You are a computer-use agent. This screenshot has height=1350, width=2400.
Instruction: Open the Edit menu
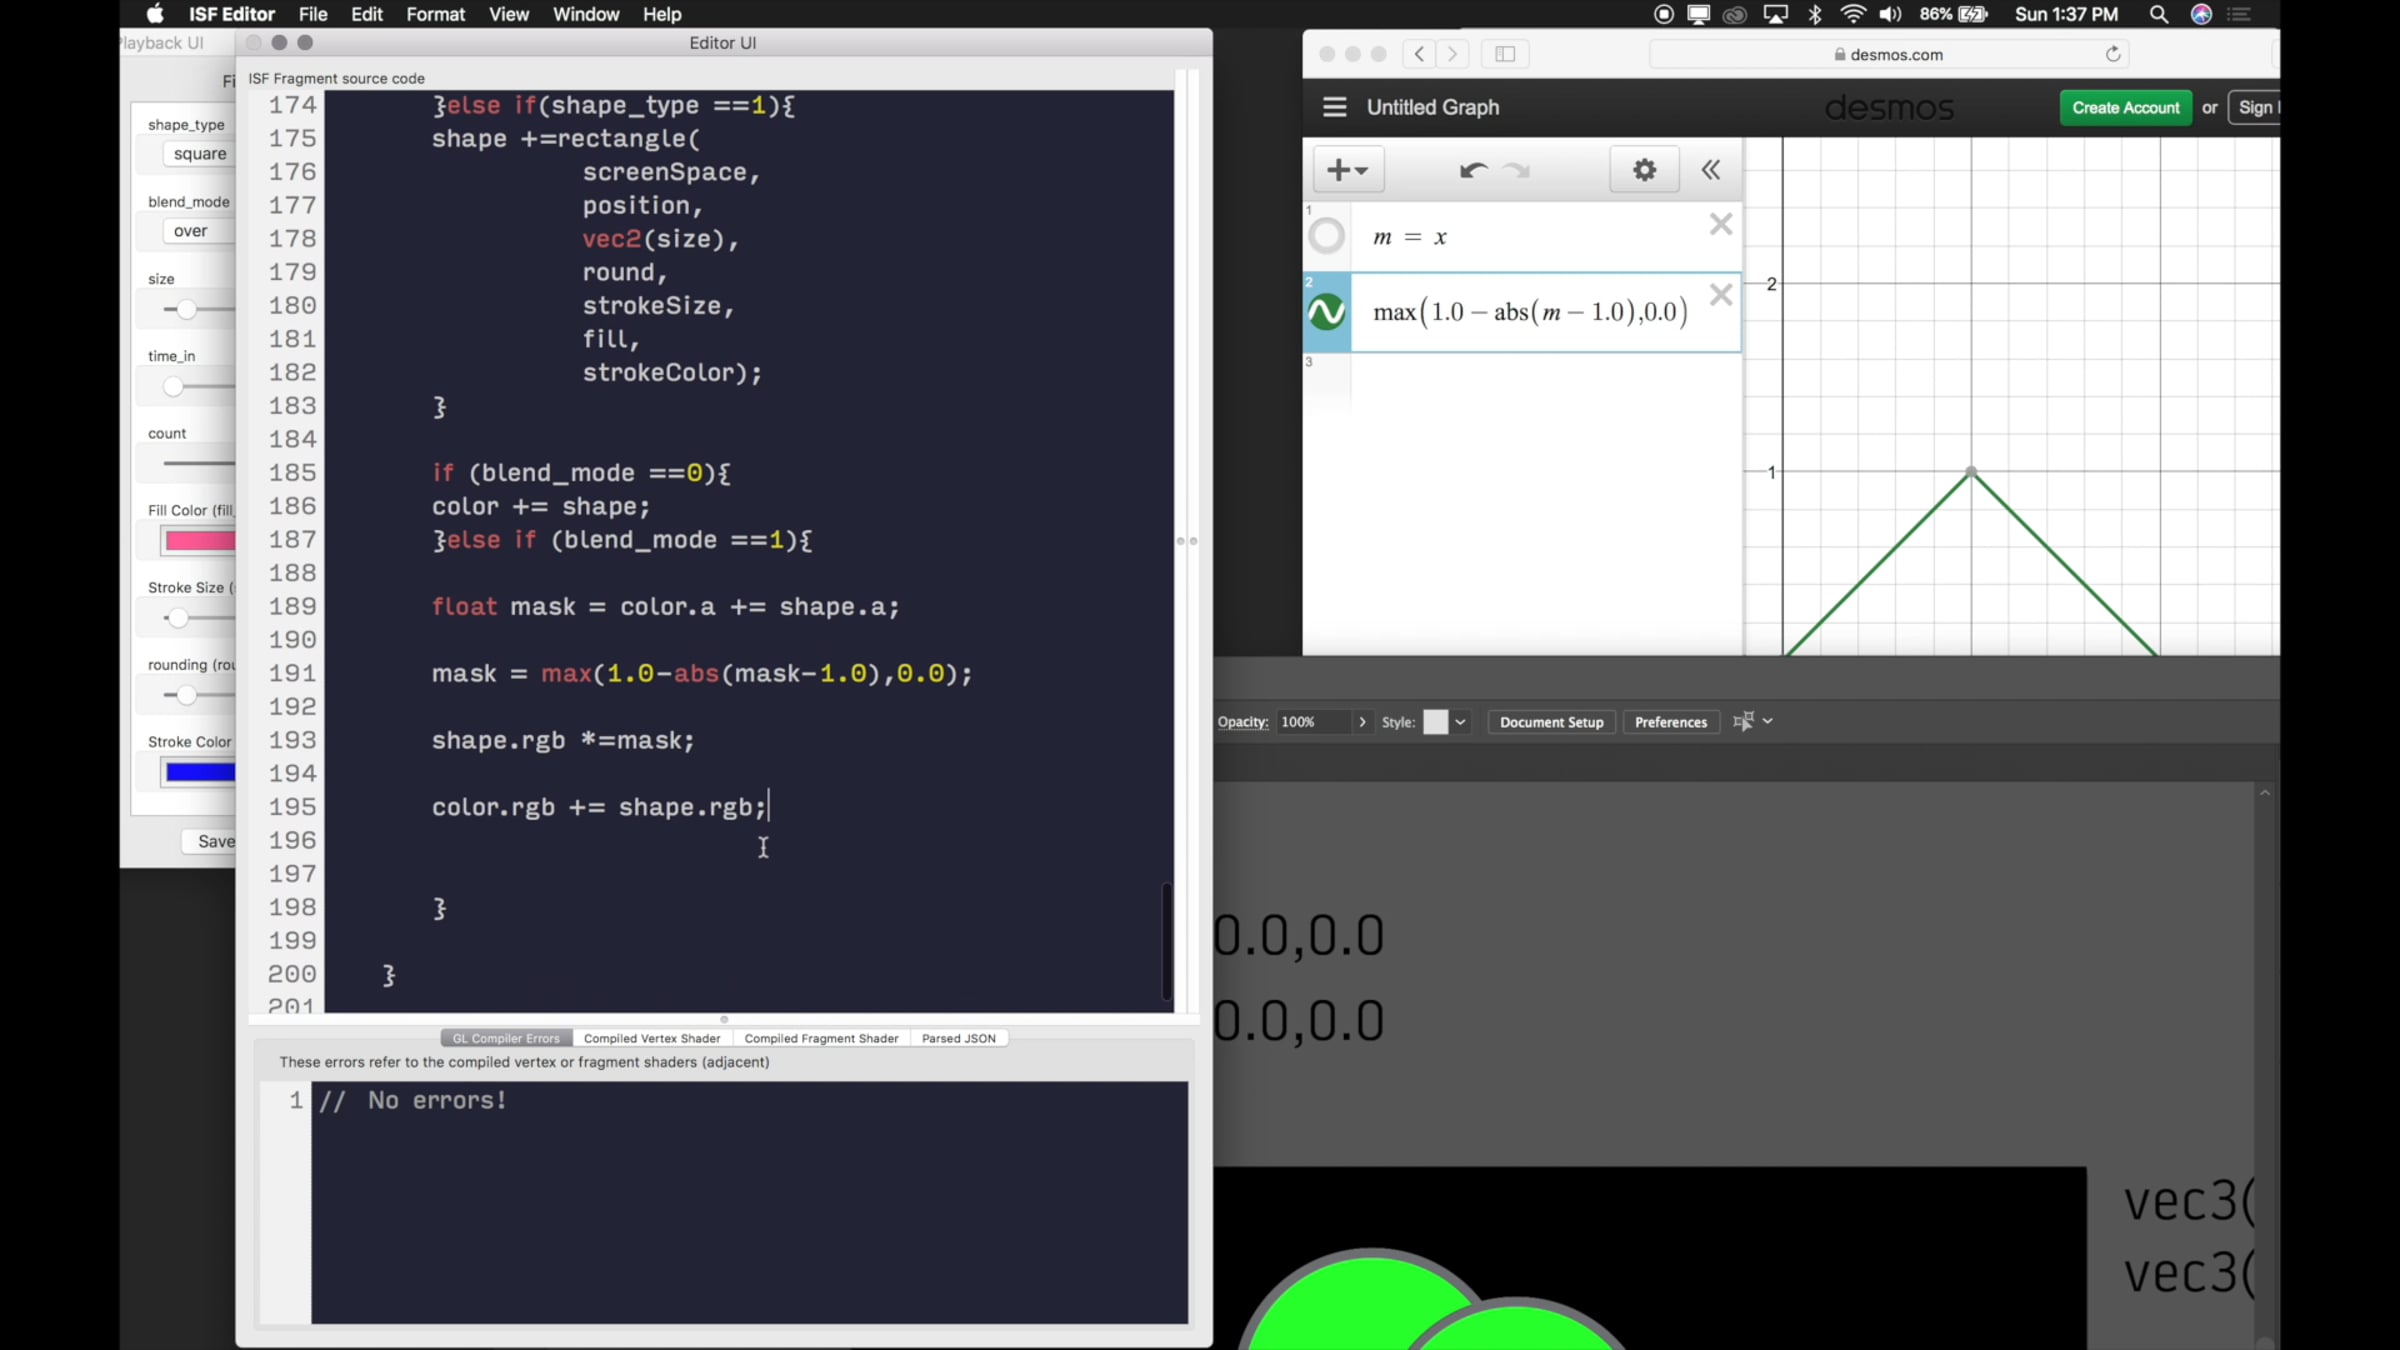tap(367, 14)
